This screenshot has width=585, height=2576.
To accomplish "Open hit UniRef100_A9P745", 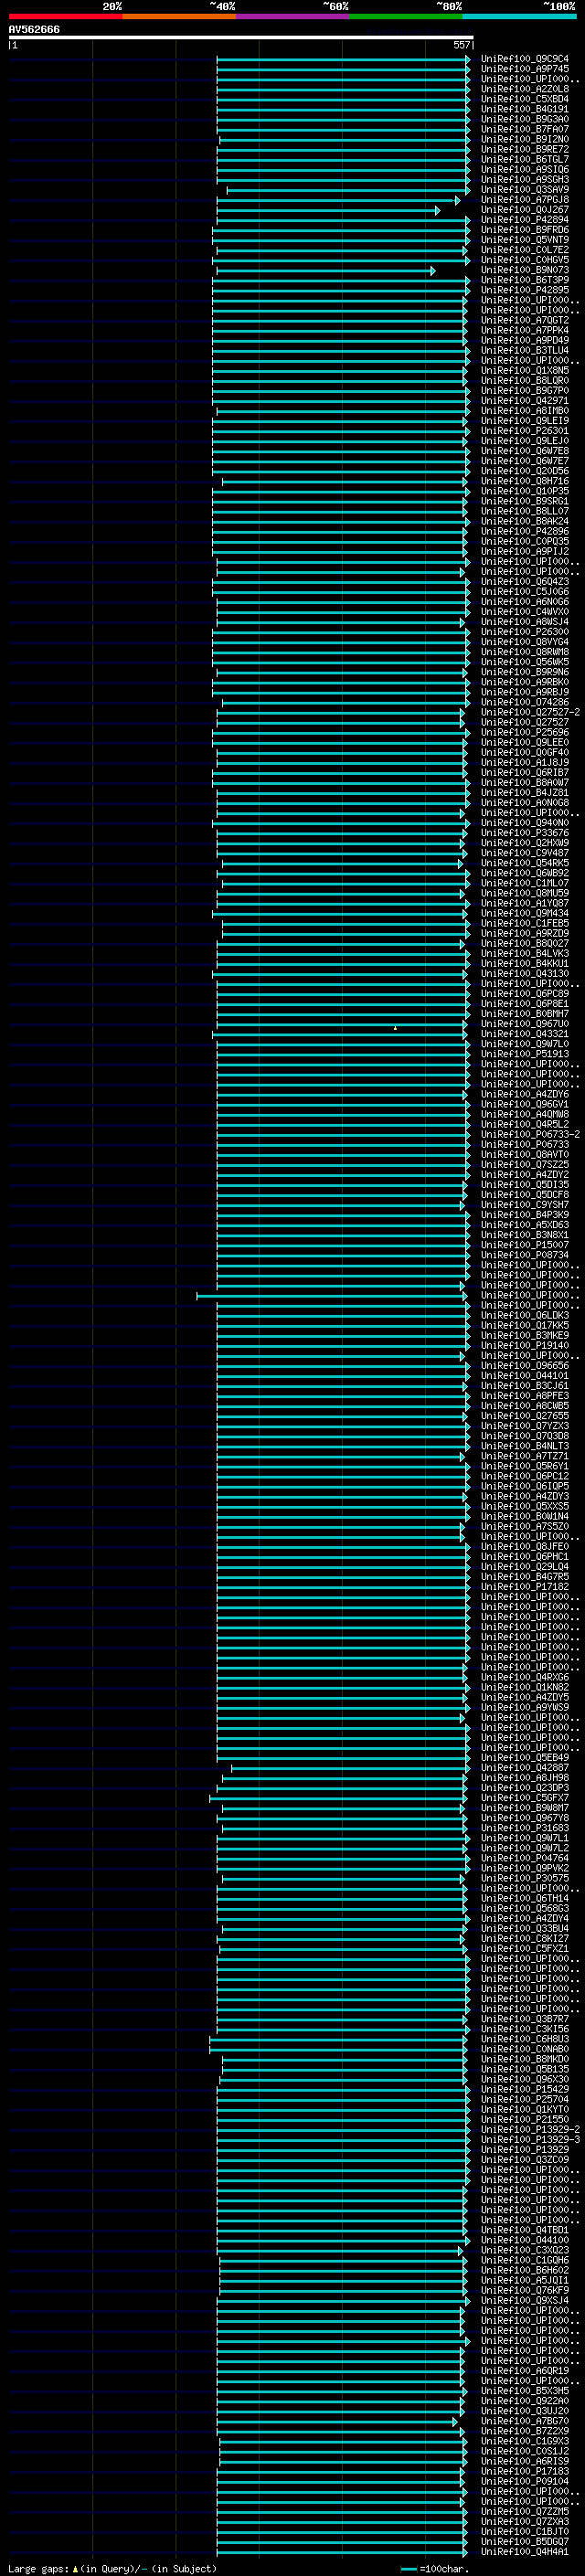I will pos(524,69).
